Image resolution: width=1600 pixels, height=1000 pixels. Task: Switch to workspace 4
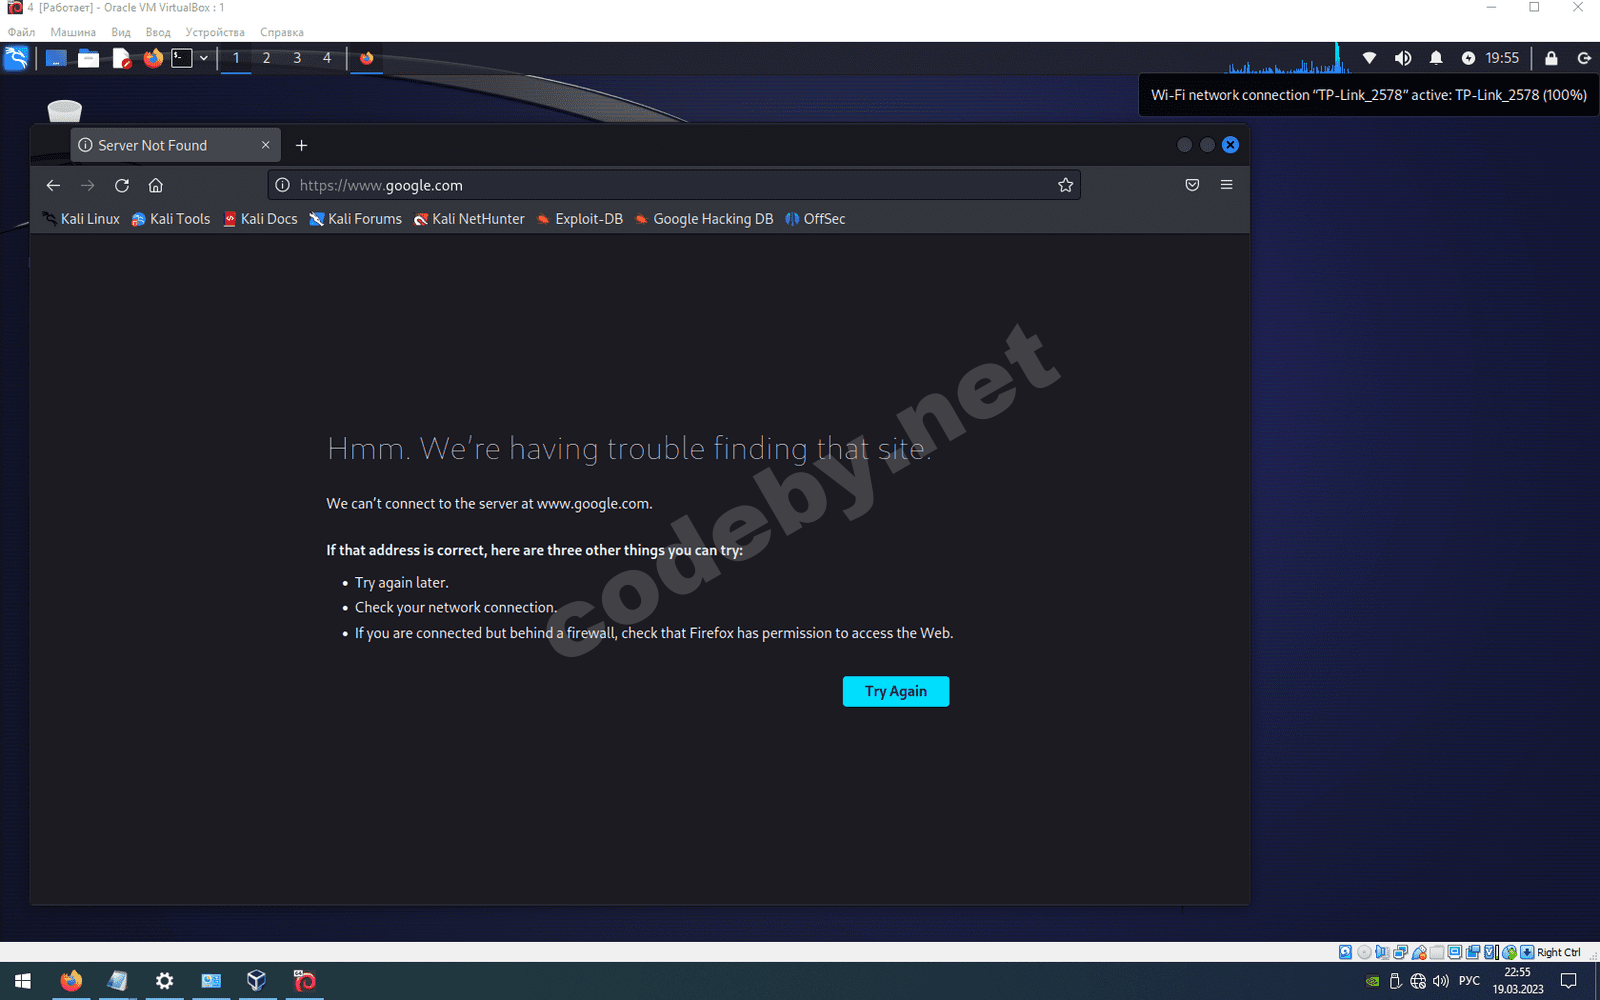[x=327, y=58]
